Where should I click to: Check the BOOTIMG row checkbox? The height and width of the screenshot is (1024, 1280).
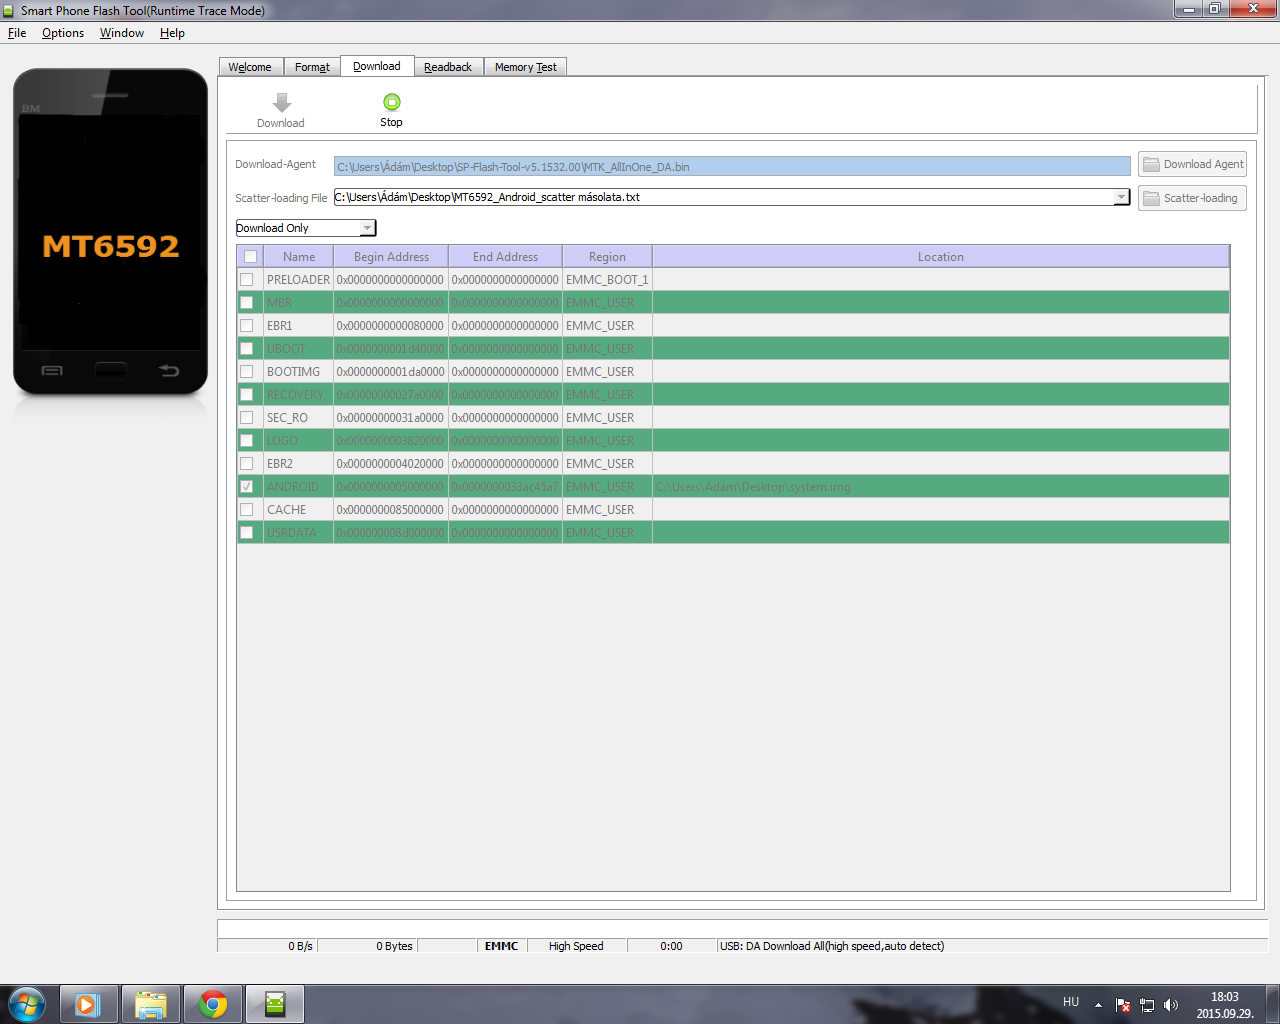click(247, 372)
